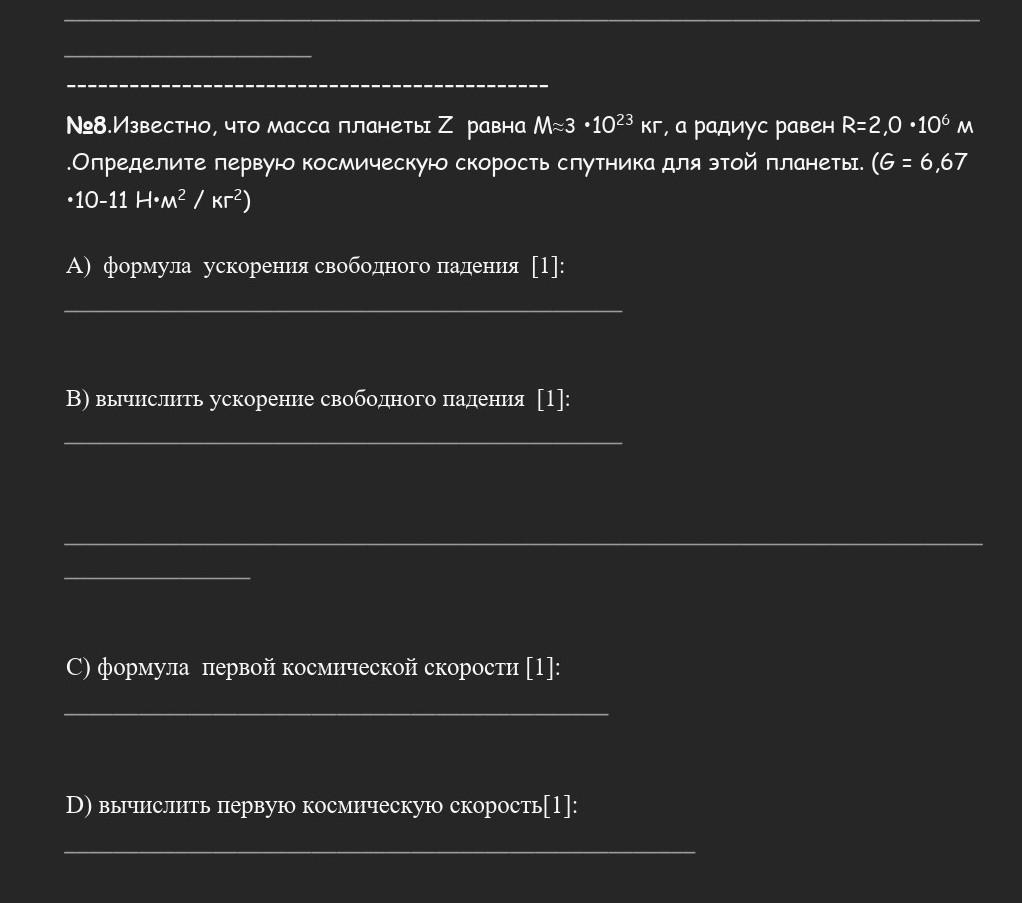Click the score mark [1] after part A
The height and width of the screenshot is (903, 1022).
(548, 266)
